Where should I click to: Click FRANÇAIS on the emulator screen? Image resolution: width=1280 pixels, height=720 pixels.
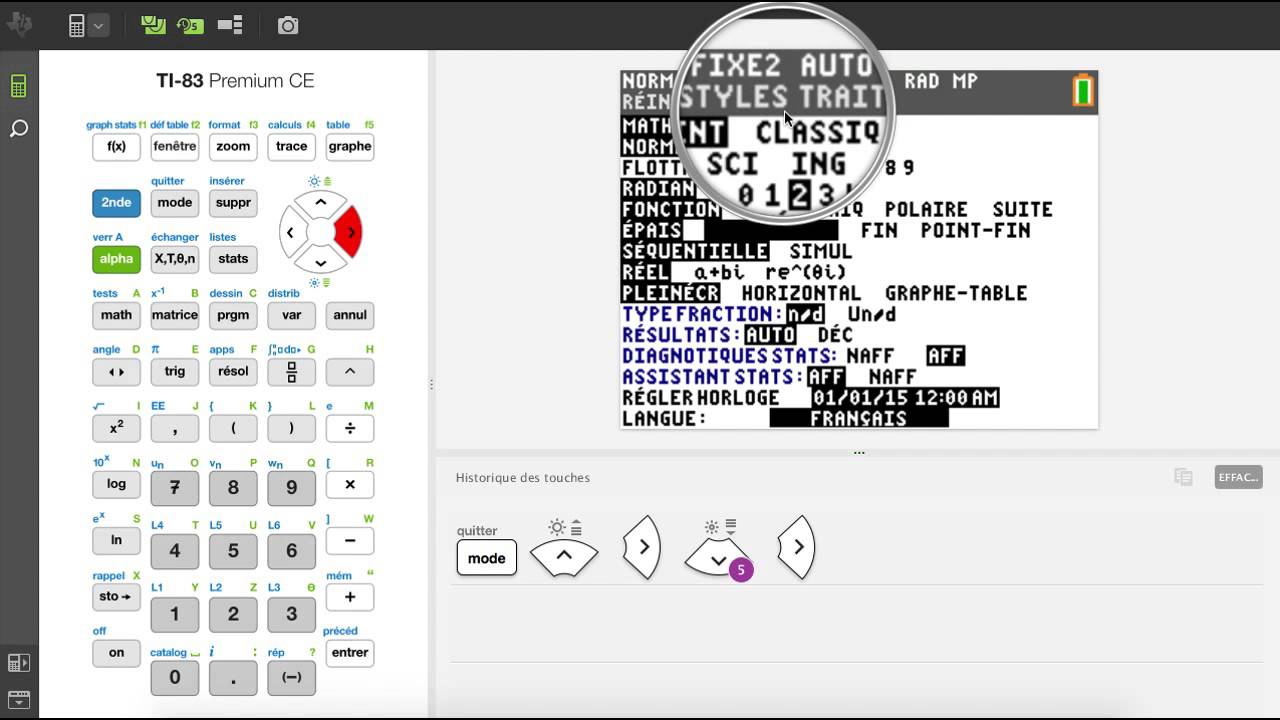pos(859,419)
